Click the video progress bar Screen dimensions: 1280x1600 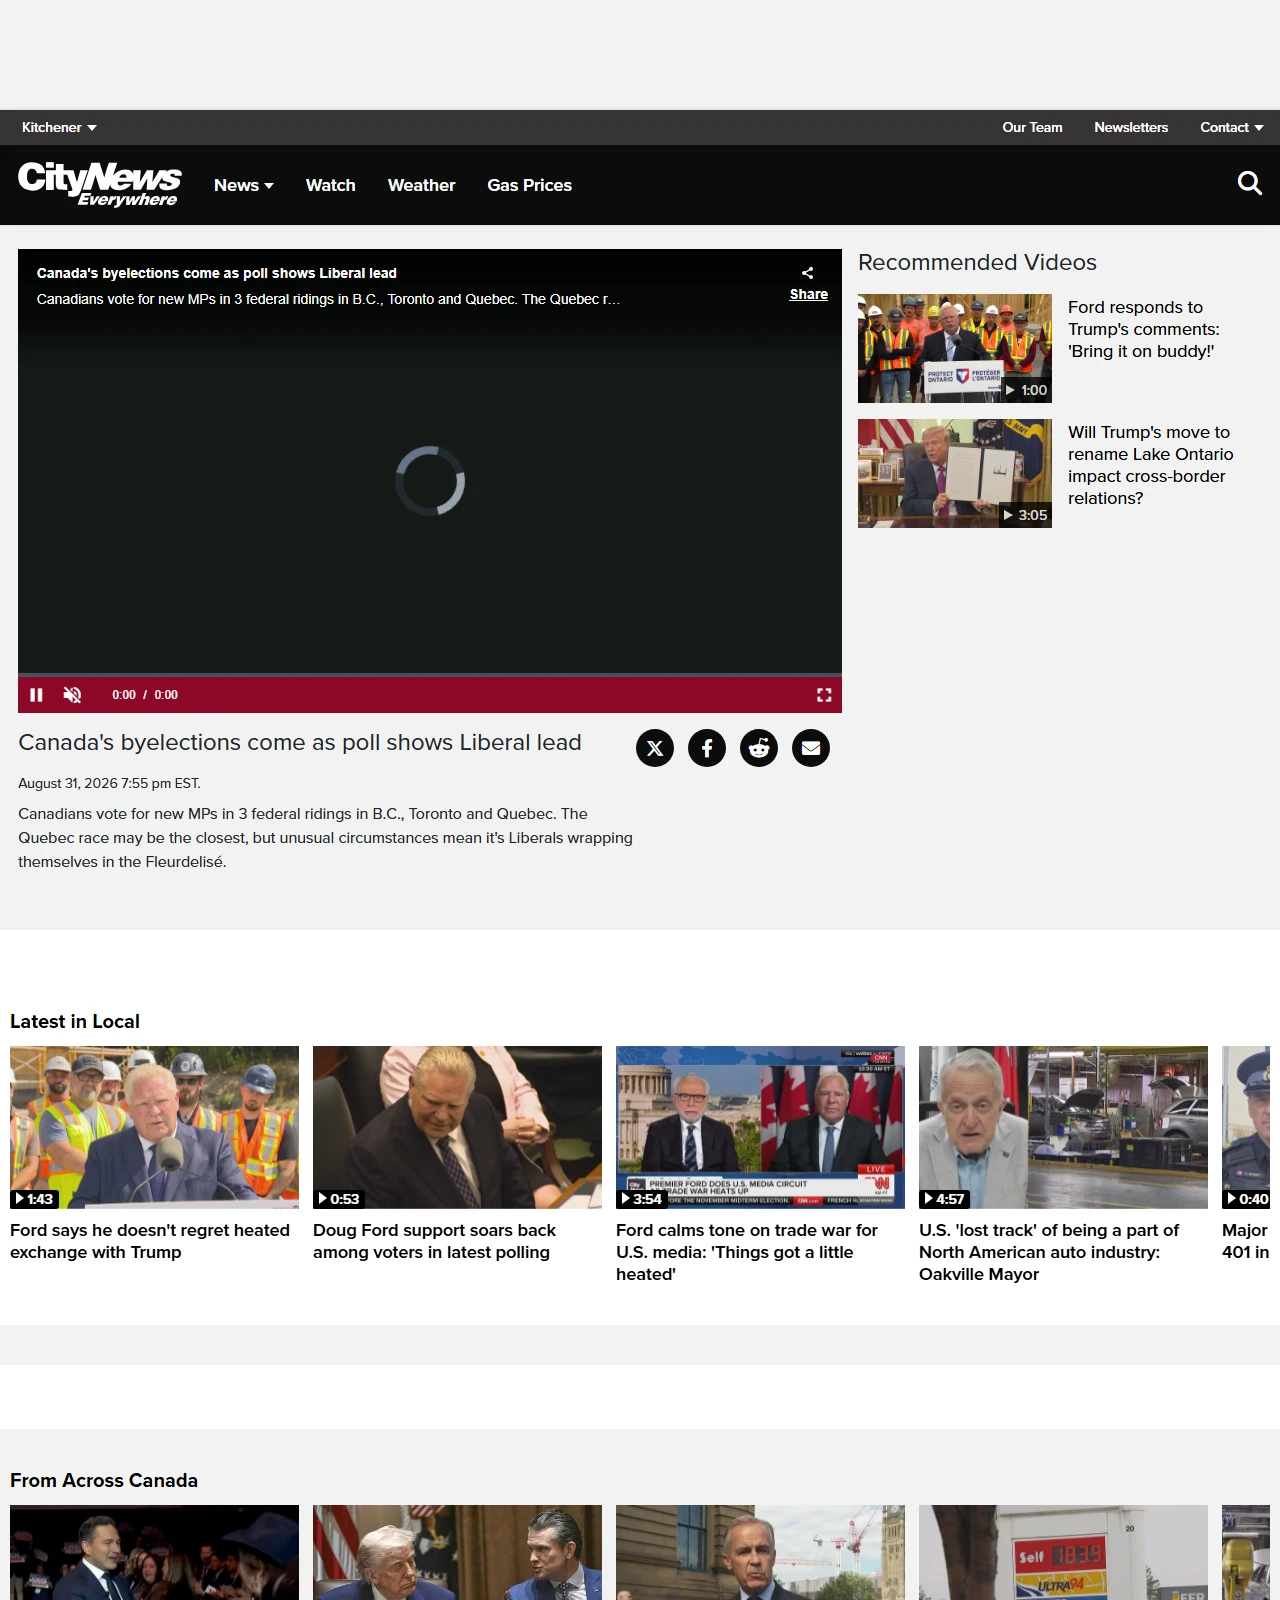click(430, 675)
